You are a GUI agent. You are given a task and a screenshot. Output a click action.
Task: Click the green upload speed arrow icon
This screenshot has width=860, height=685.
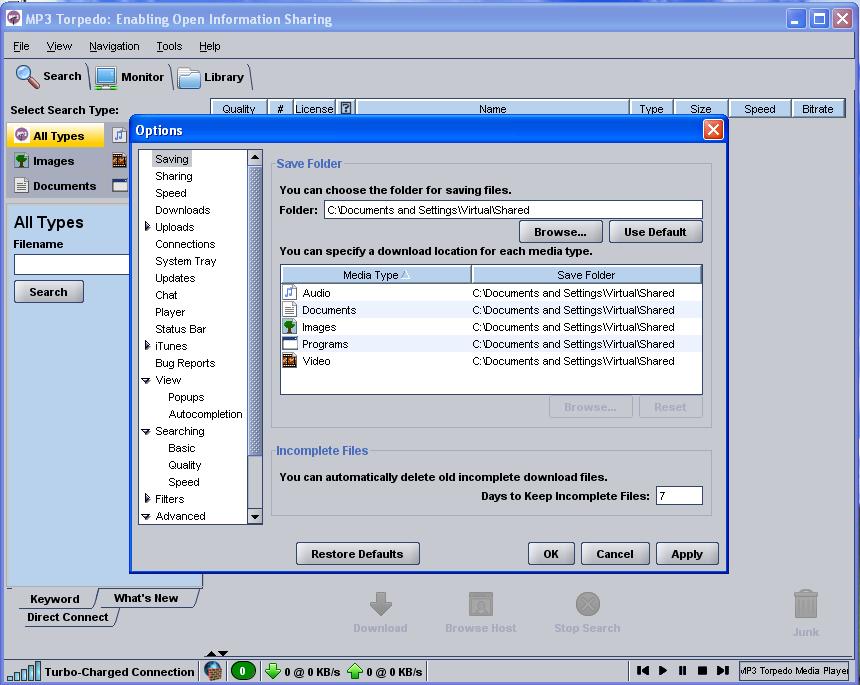point(355,671)
